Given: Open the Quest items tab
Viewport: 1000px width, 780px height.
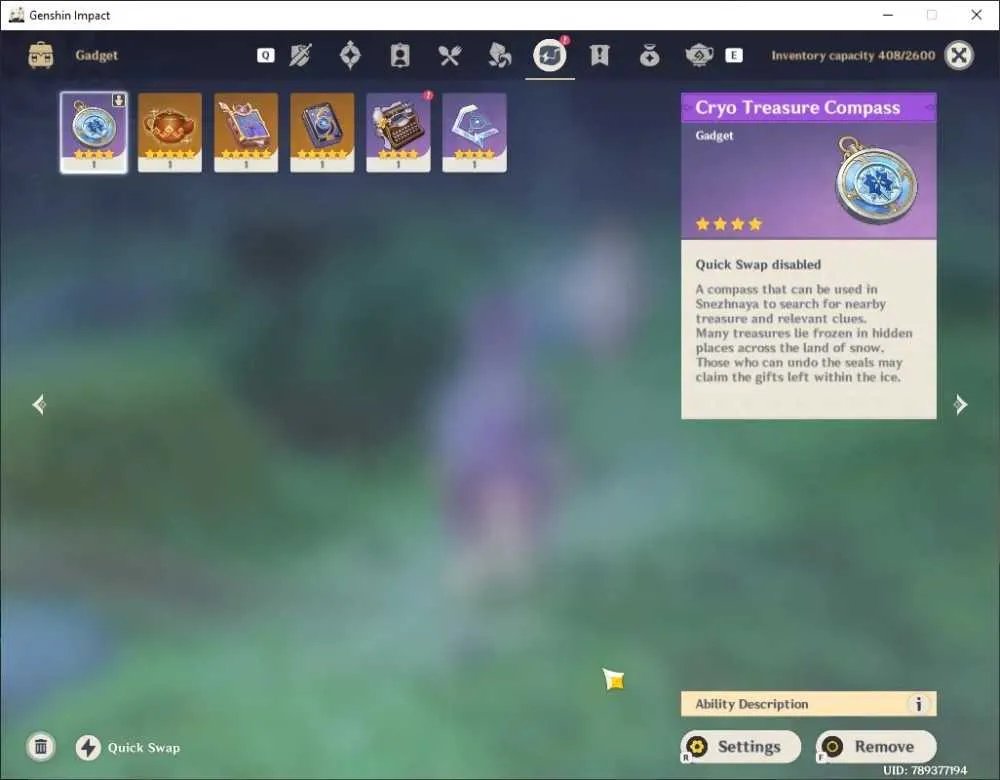Looking at the screenshot, I should 599,55.
